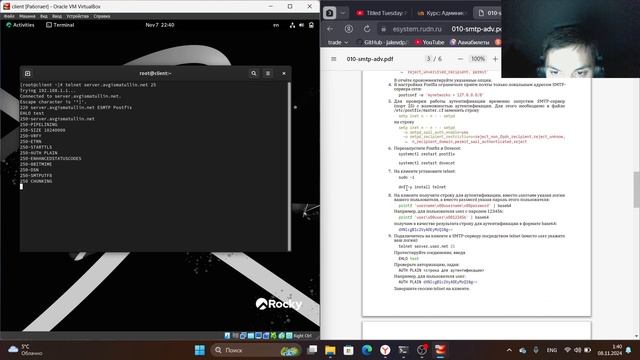Open the notifications bell icon
The image size is (640, 360).
629,350
